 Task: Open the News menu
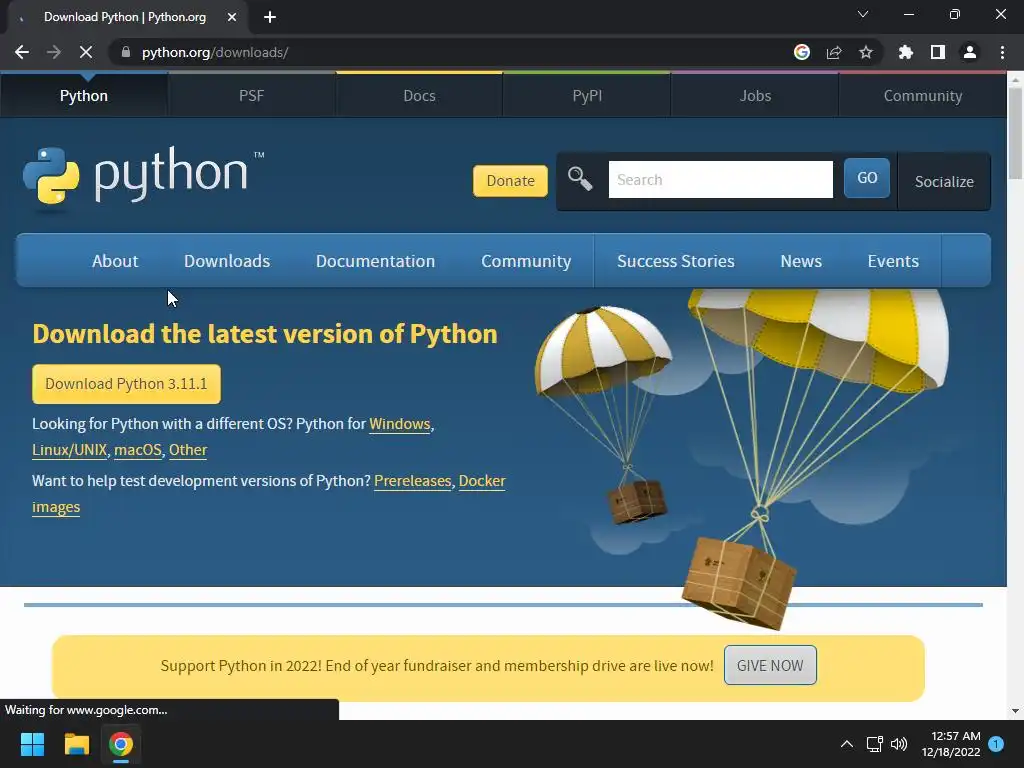point(801,261)
